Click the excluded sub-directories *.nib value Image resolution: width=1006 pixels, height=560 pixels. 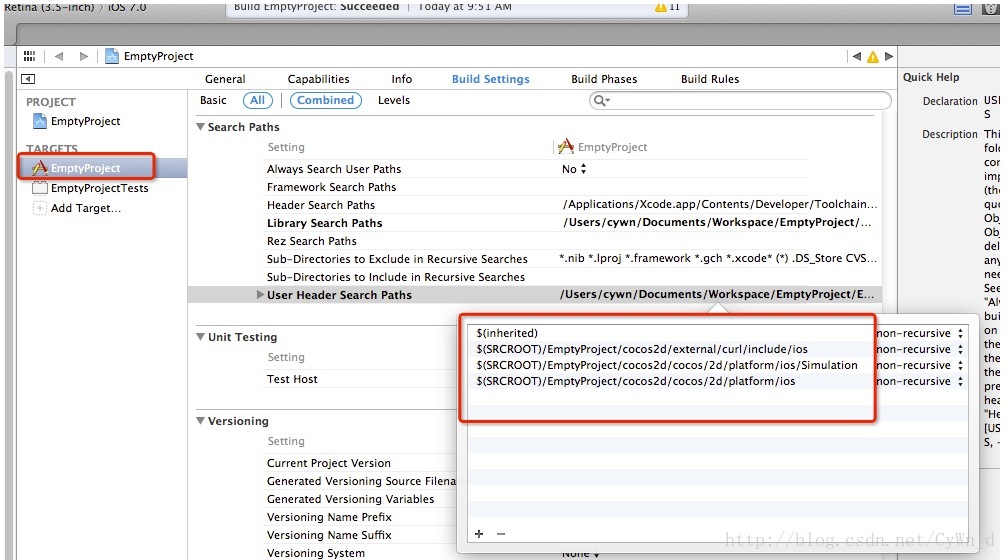[717, 258]
